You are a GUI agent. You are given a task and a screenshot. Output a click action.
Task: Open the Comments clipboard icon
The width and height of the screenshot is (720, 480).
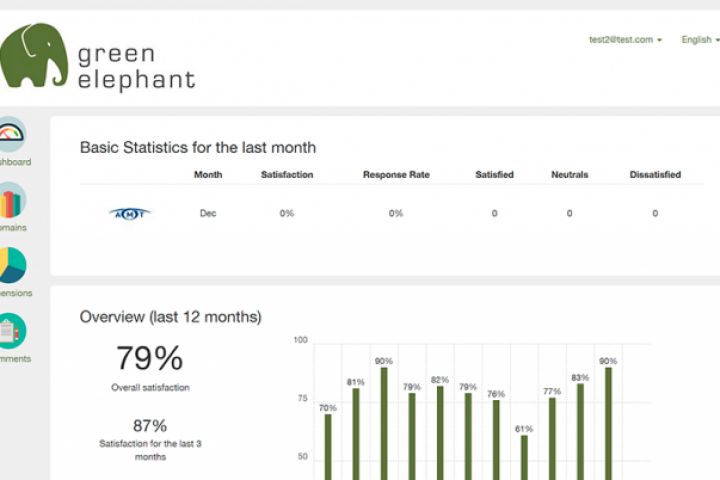click(x=11, y=332)
